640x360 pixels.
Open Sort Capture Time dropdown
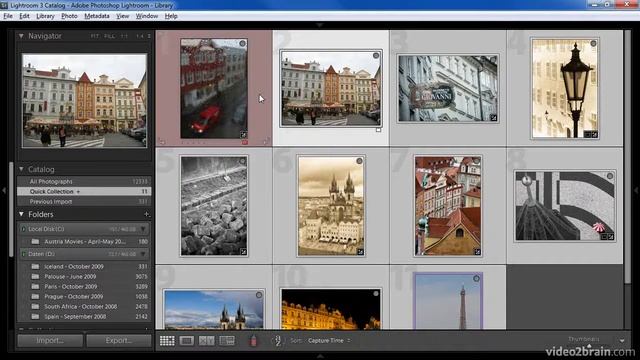pos(329,340)
